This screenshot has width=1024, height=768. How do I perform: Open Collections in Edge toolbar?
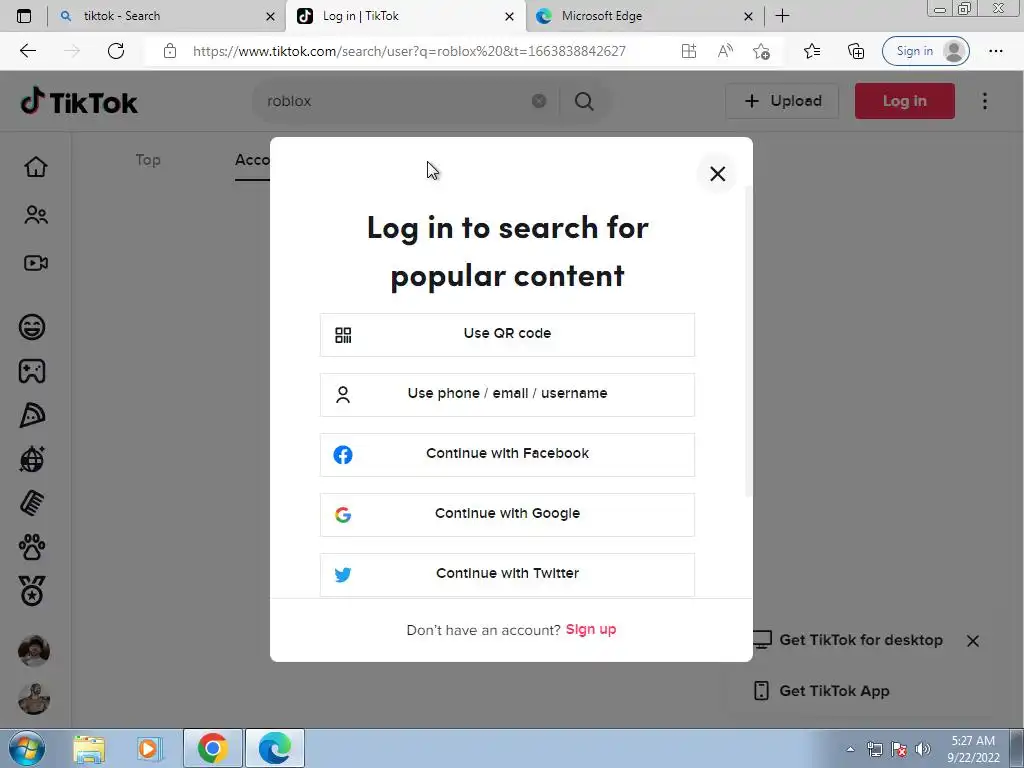(x=856, y=51)
